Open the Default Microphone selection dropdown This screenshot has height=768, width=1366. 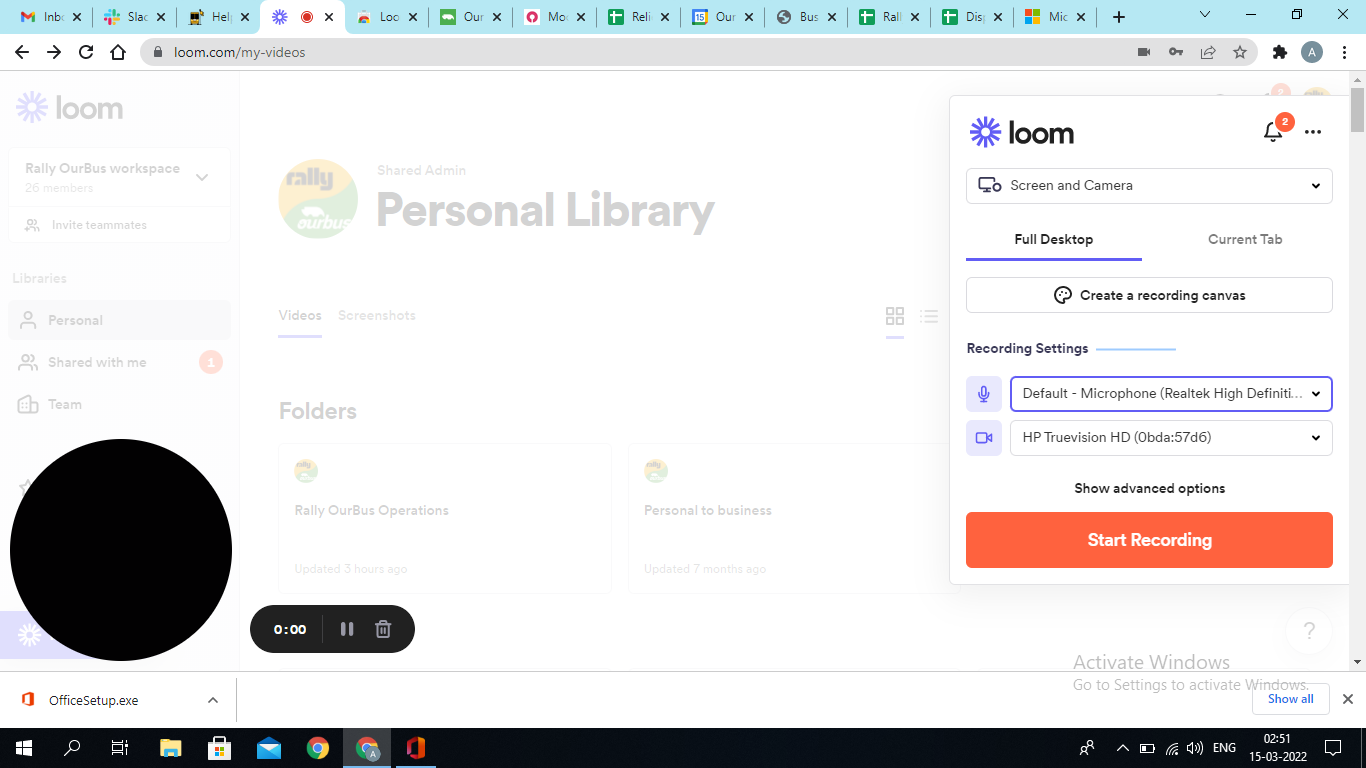(1171, 394)
